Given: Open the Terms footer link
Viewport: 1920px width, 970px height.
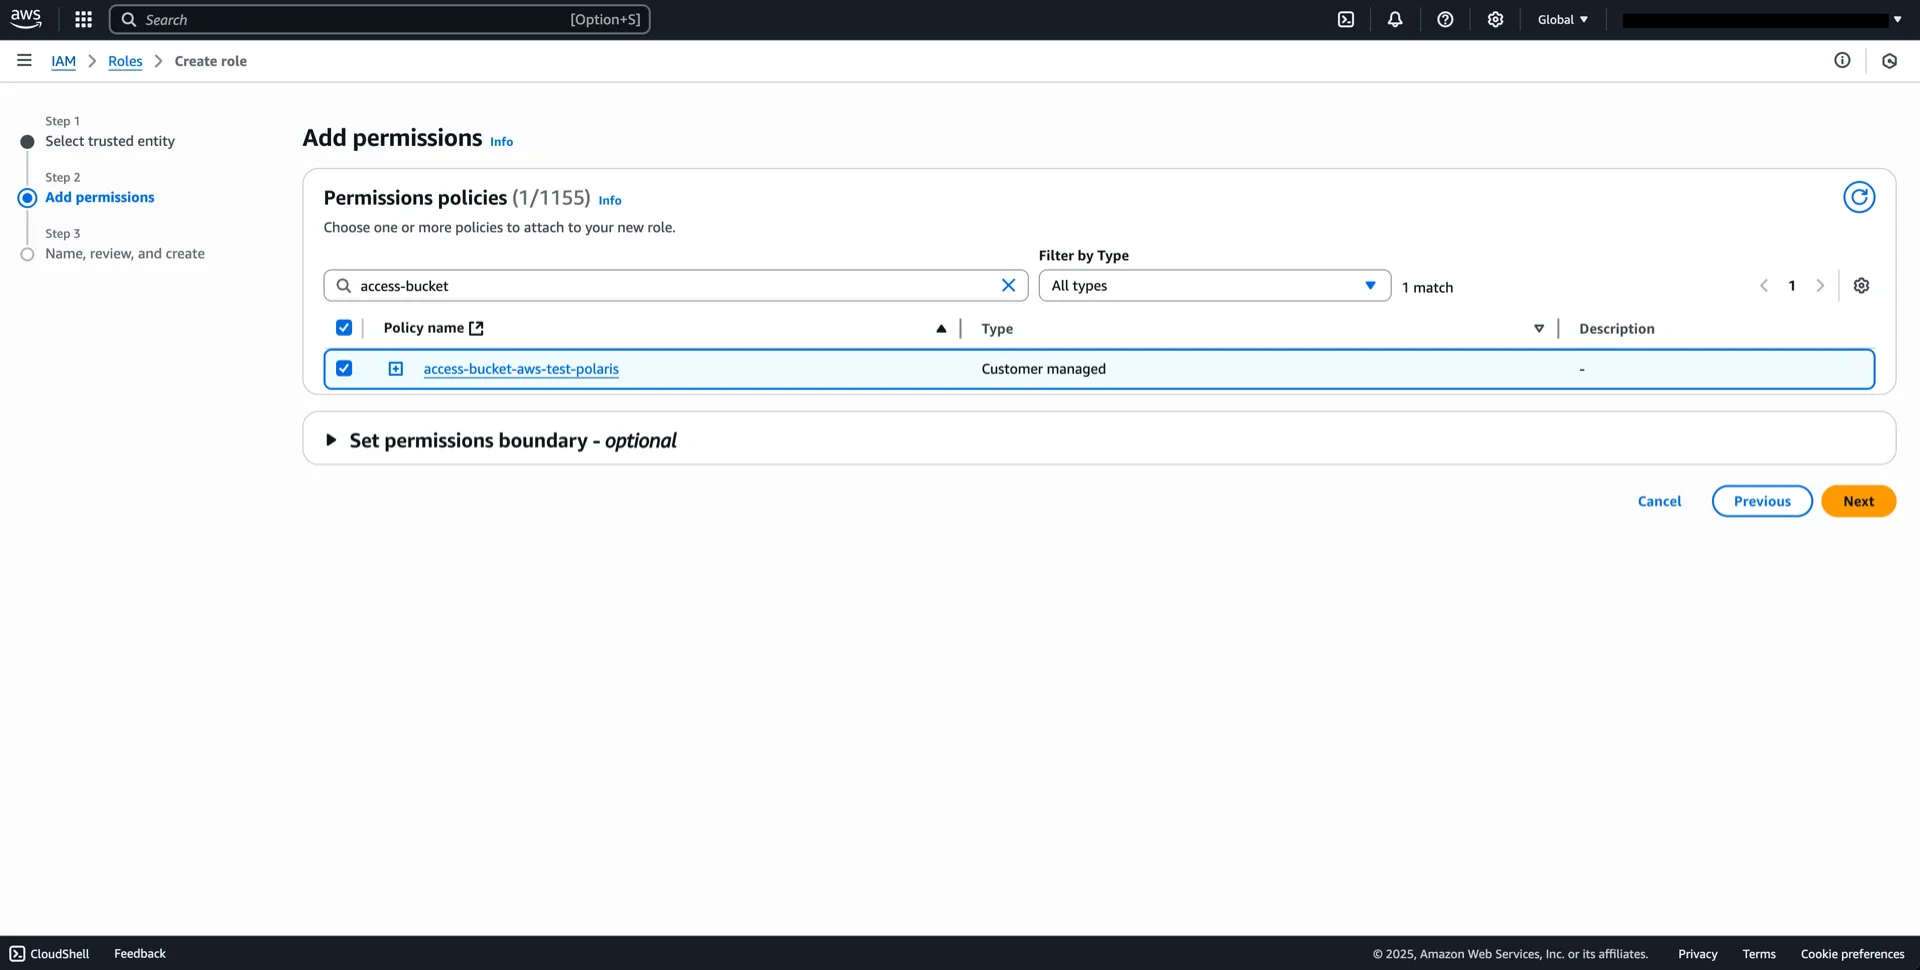Looking at the screenshot, I should (x=1759, y=953).
